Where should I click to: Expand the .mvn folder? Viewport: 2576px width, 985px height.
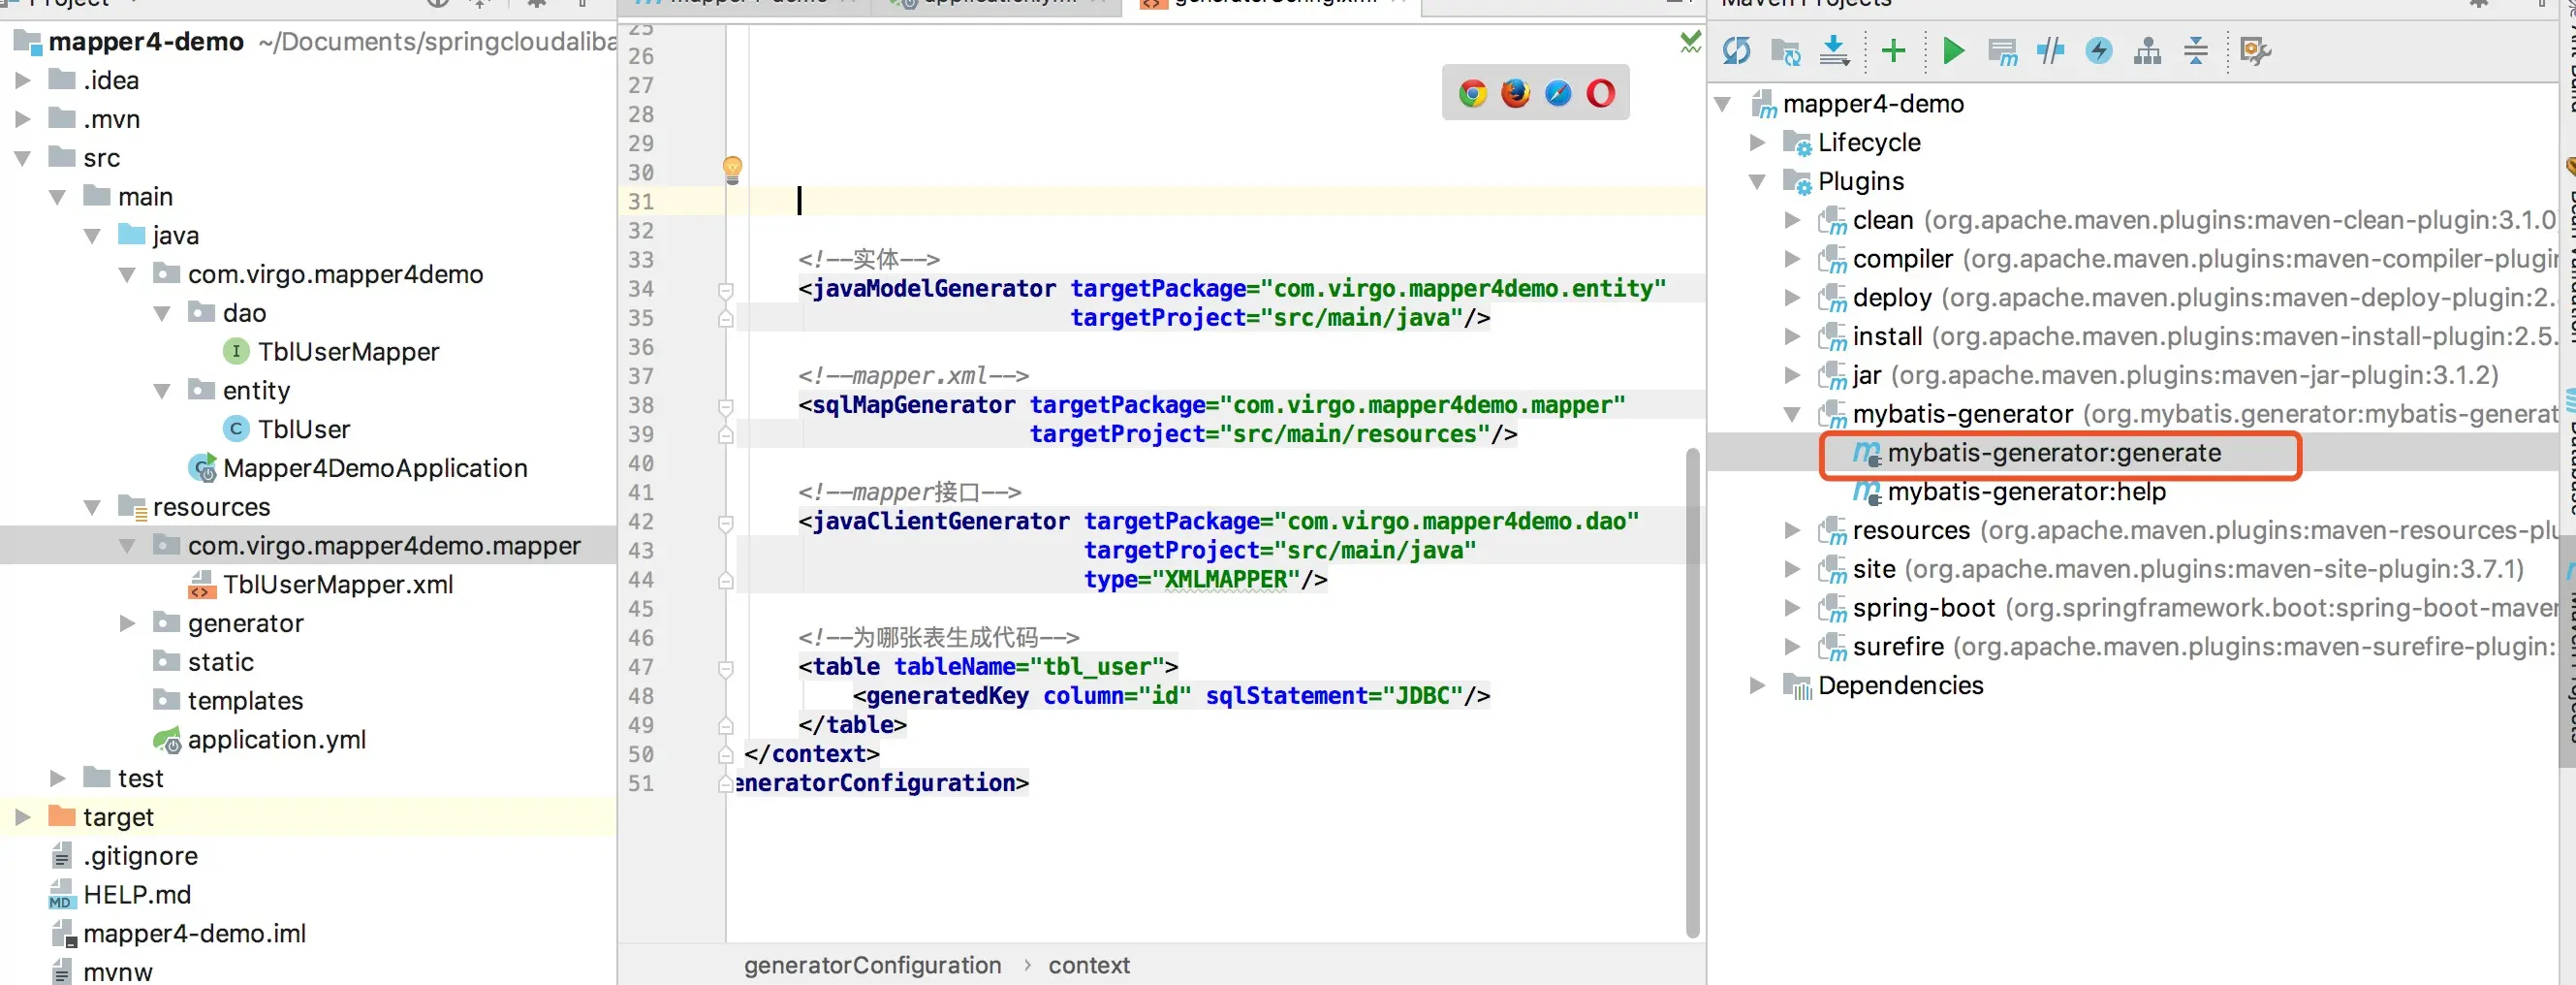(x=22, y=119)
